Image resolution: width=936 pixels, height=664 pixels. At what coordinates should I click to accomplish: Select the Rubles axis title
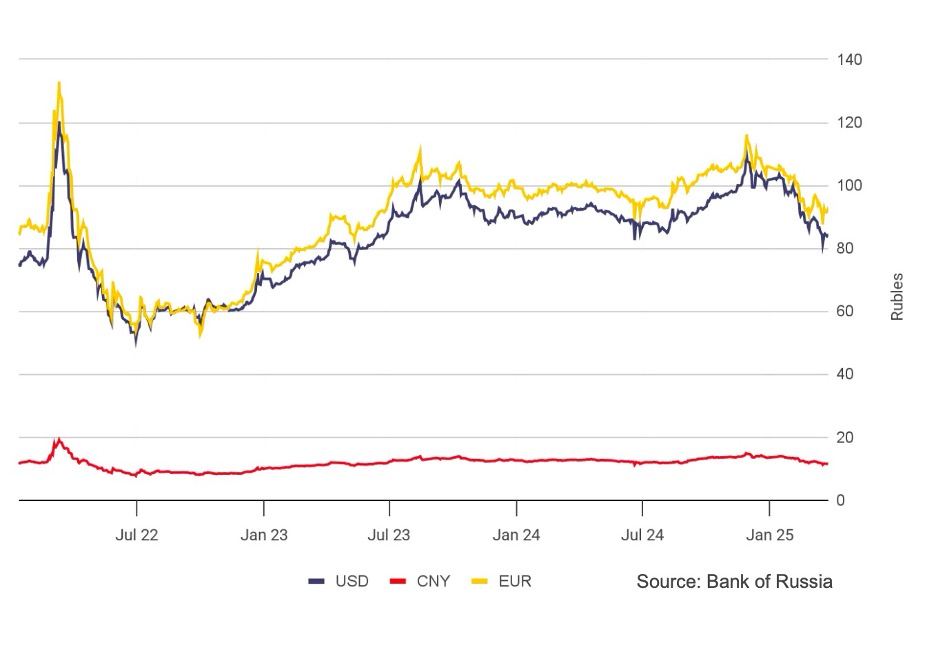point(897,296)
